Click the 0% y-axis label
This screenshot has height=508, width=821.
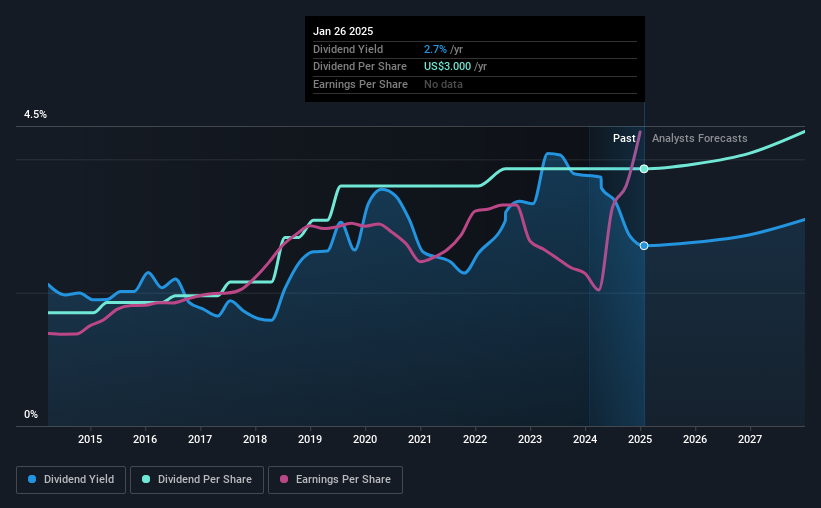click(31, 414)
